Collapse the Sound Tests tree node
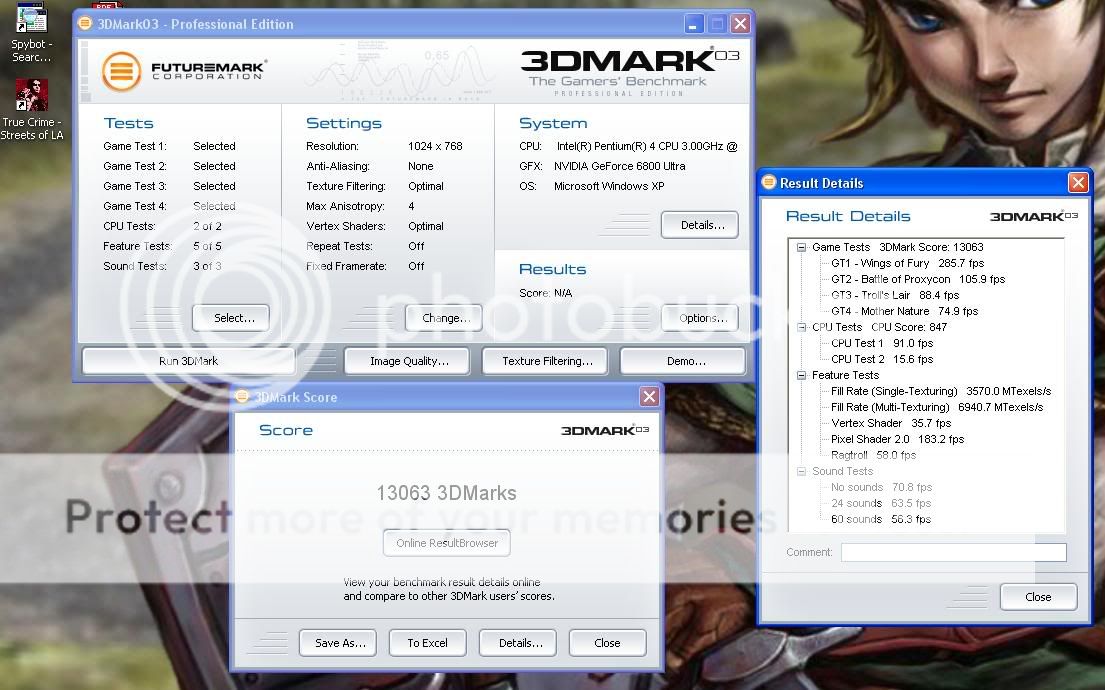1105x690 pixels. tap(802, 471)
